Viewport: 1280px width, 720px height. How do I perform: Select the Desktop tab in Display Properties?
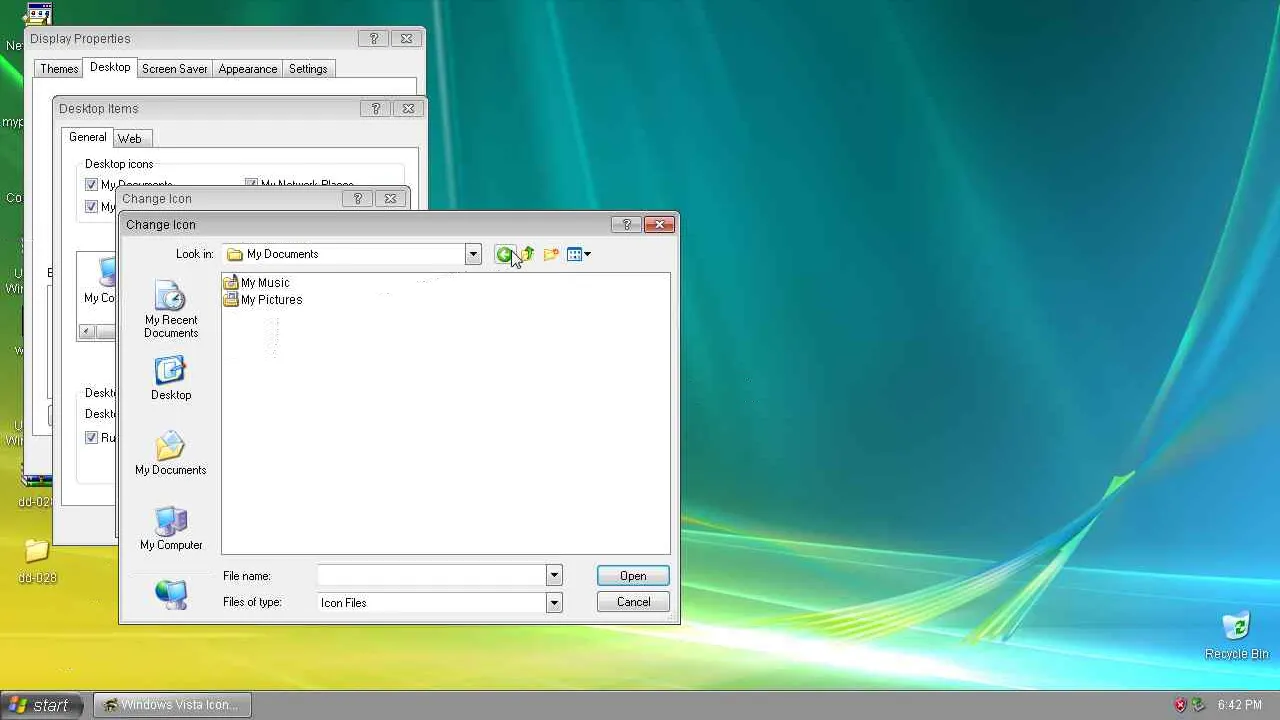click(x=110, y=67)
